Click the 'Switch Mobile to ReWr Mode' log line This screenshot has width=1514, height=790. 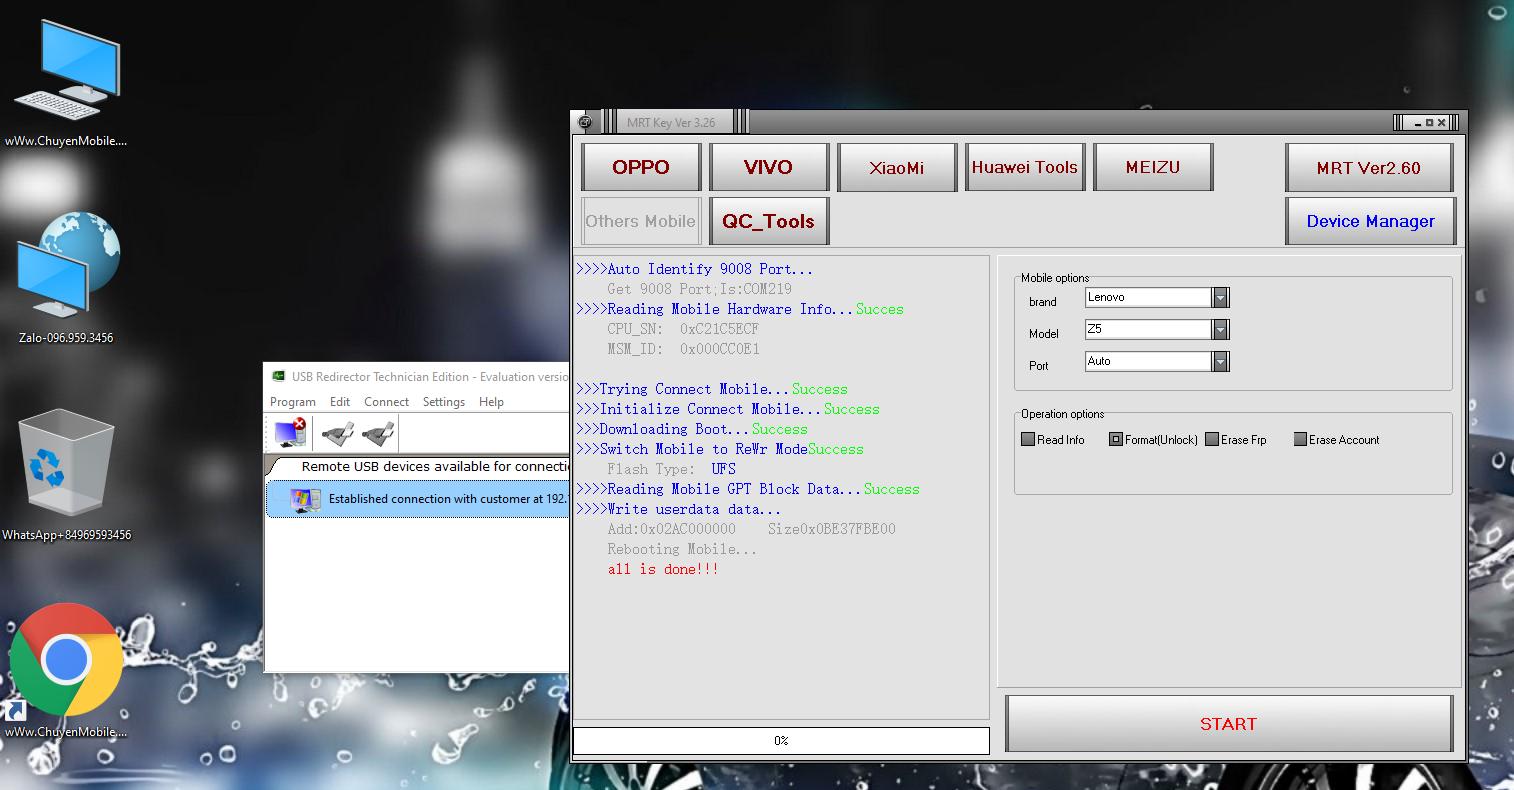(719, 449)
